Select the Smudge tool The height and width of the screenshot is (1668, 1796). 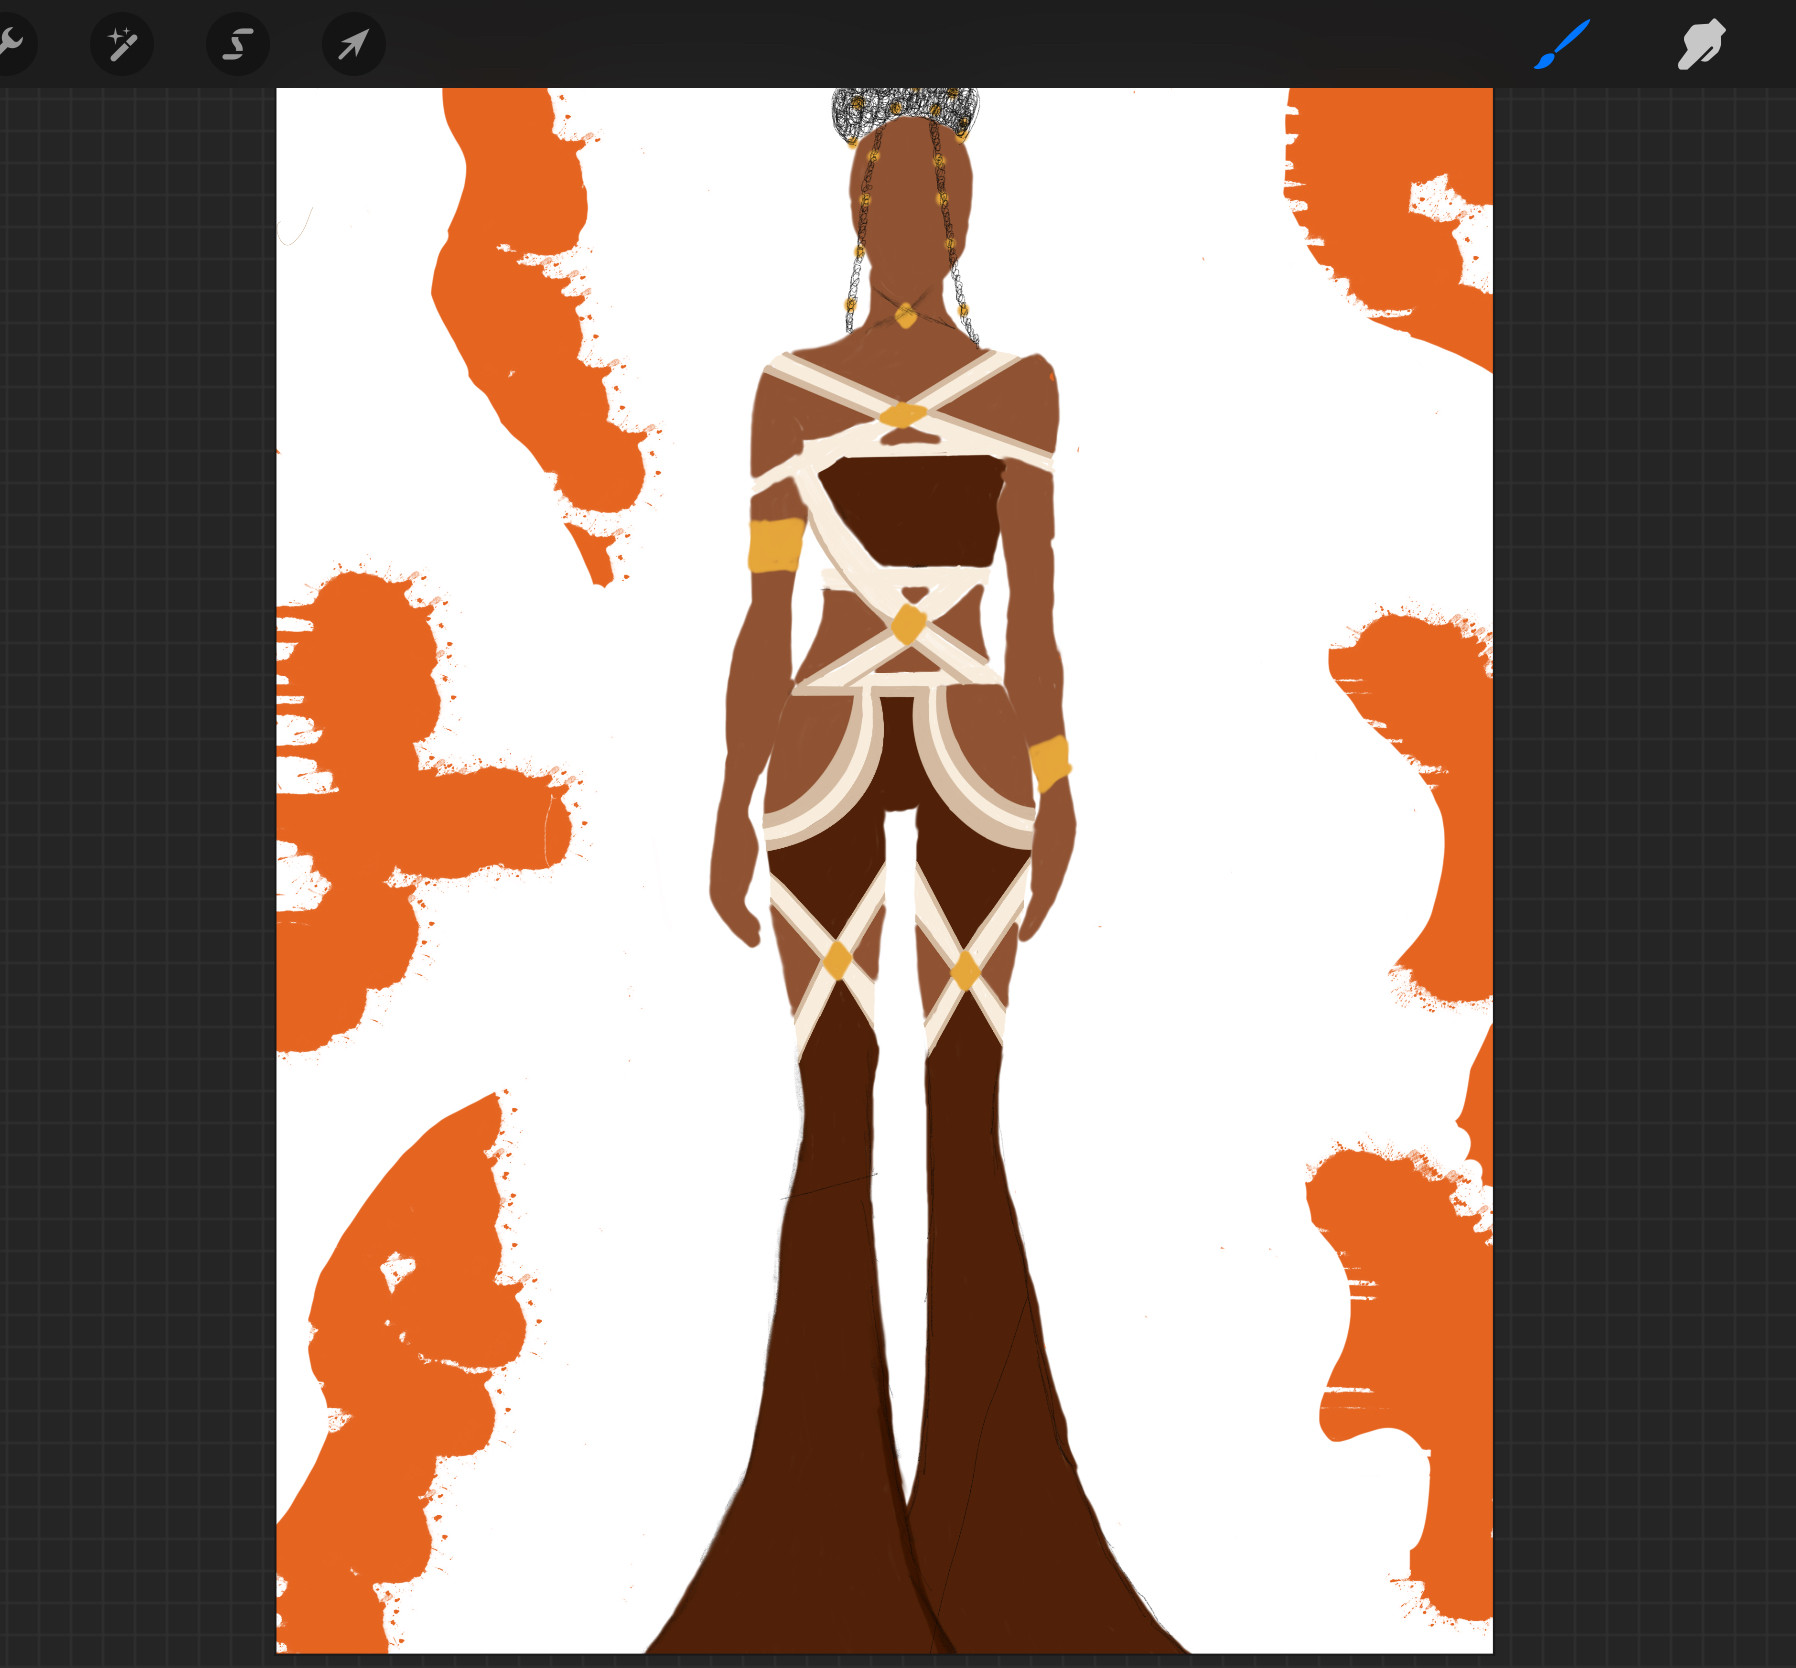pos(1700,44)
